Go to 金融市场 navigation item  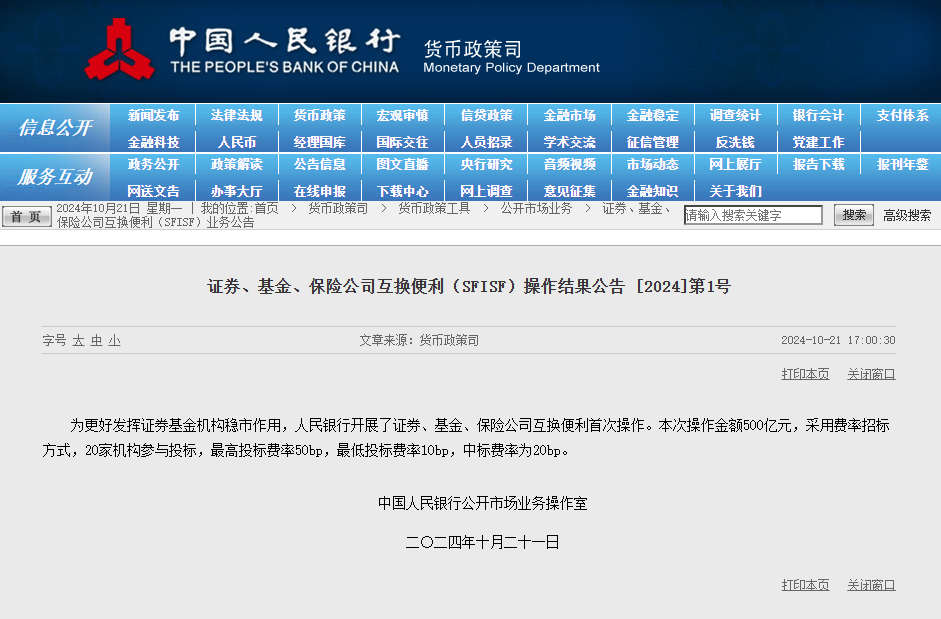pos(569,115)
